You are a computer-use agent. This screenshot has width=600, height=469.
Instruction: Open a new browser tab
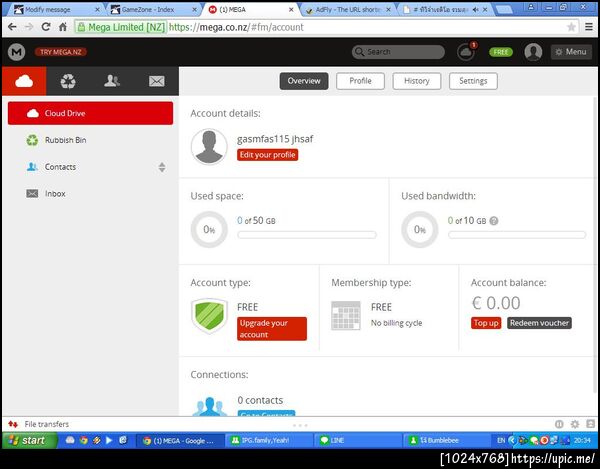[504, 10]
